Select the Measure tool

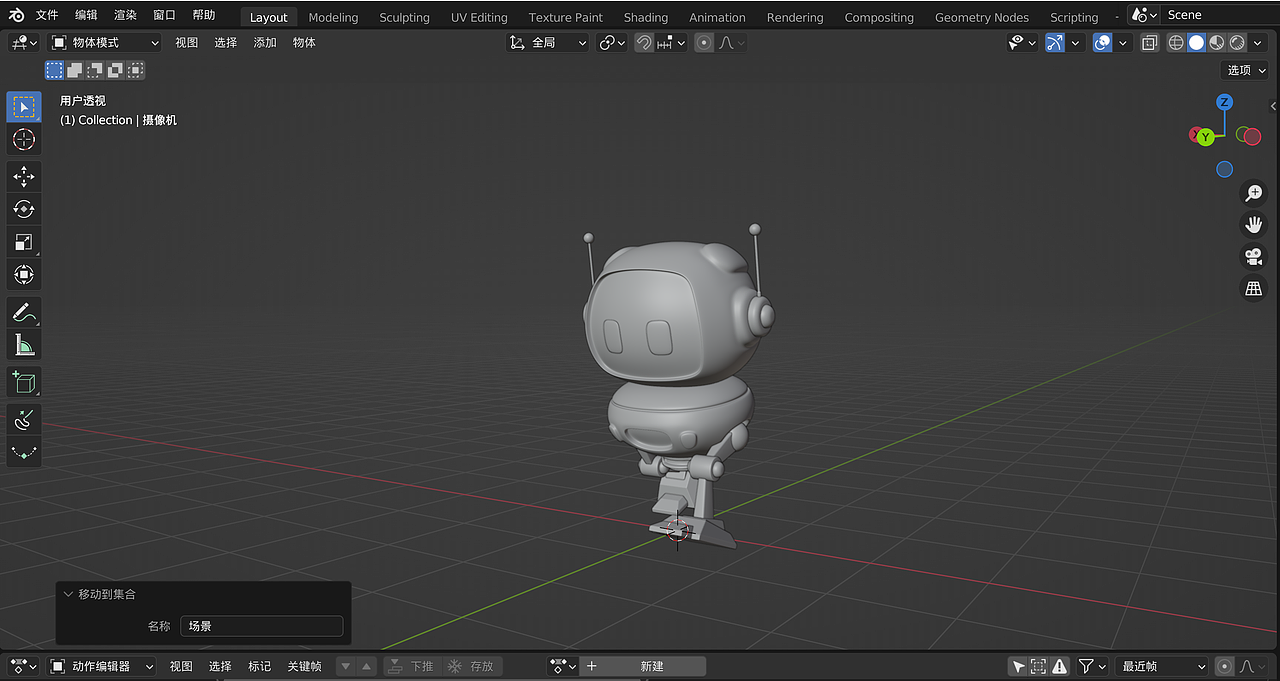(24, 344)
